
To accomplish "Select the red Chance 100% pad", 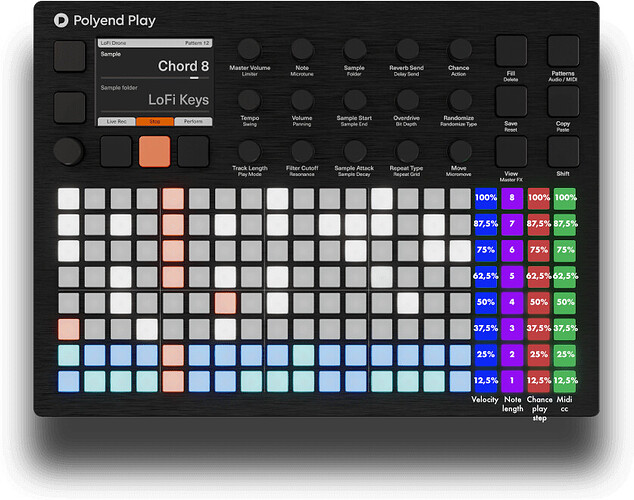I will 539,198.
